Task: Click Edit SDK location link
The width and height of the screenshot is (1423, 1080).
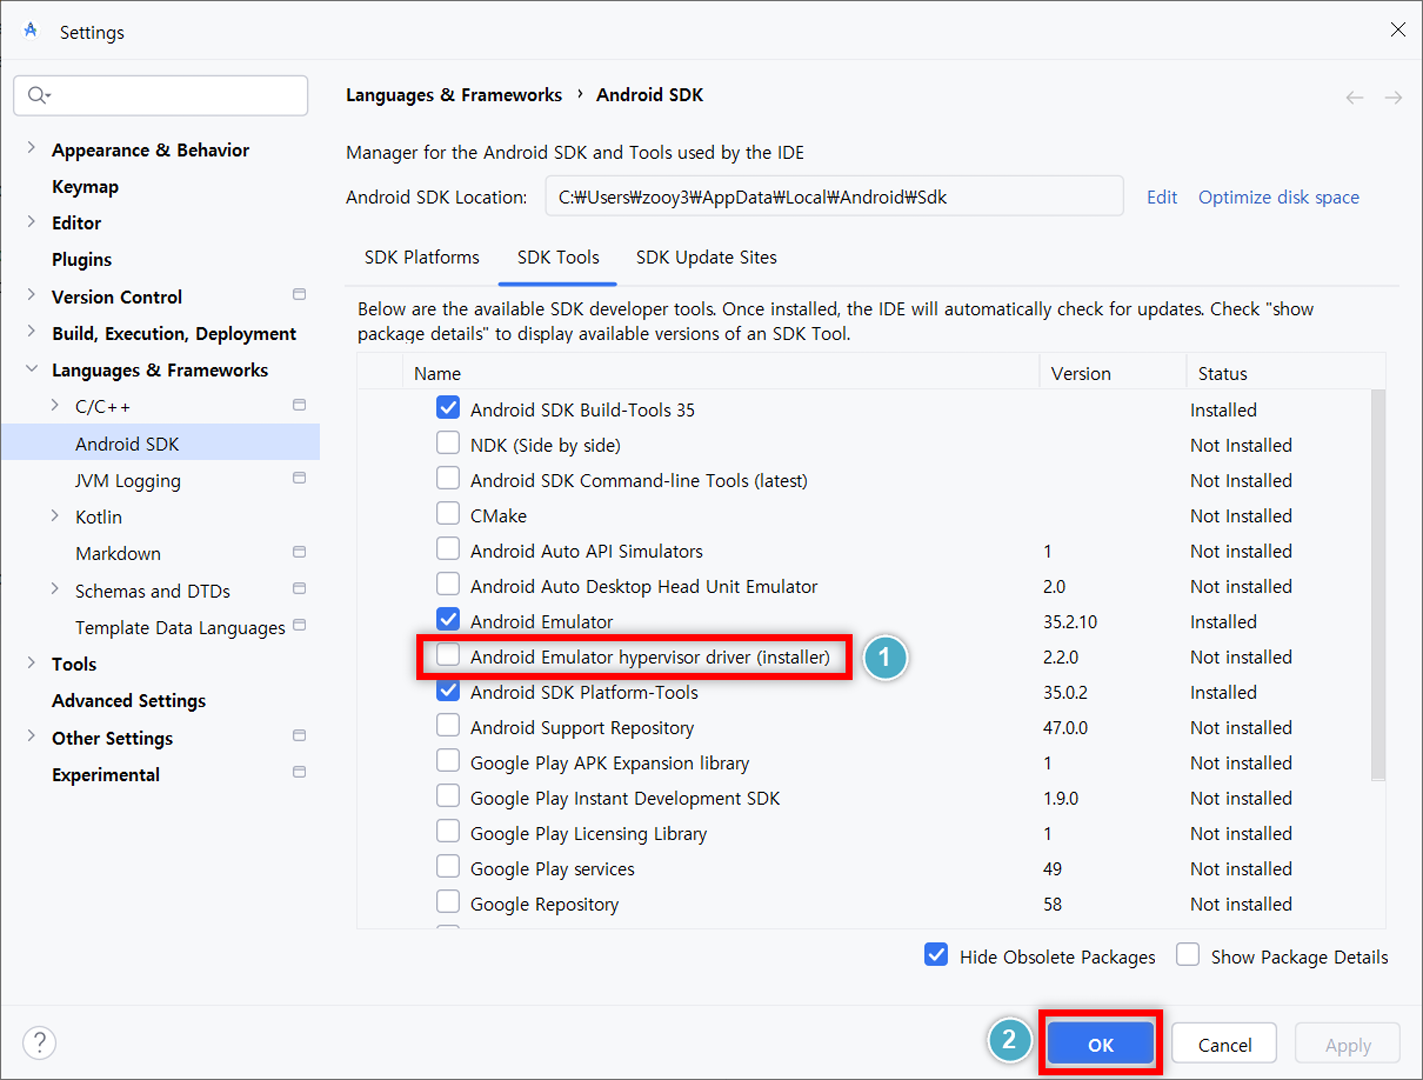Action: tap(1161, 197)
